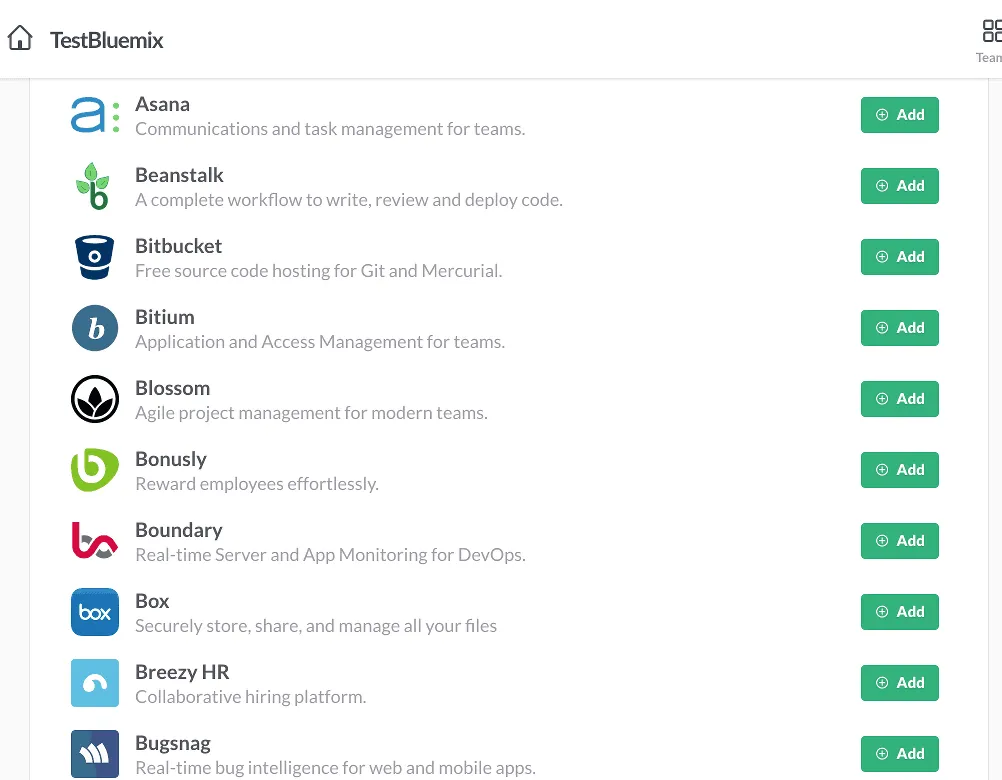Image resolution: width=1002 pixels, height=780 pixels.
Task: Click the Breezy HR blue icon
Action: coord(94,682)
